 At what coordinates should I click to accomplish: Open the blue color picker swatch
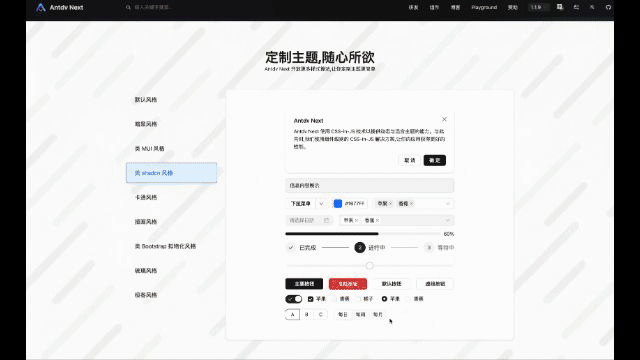click(338, 204)
